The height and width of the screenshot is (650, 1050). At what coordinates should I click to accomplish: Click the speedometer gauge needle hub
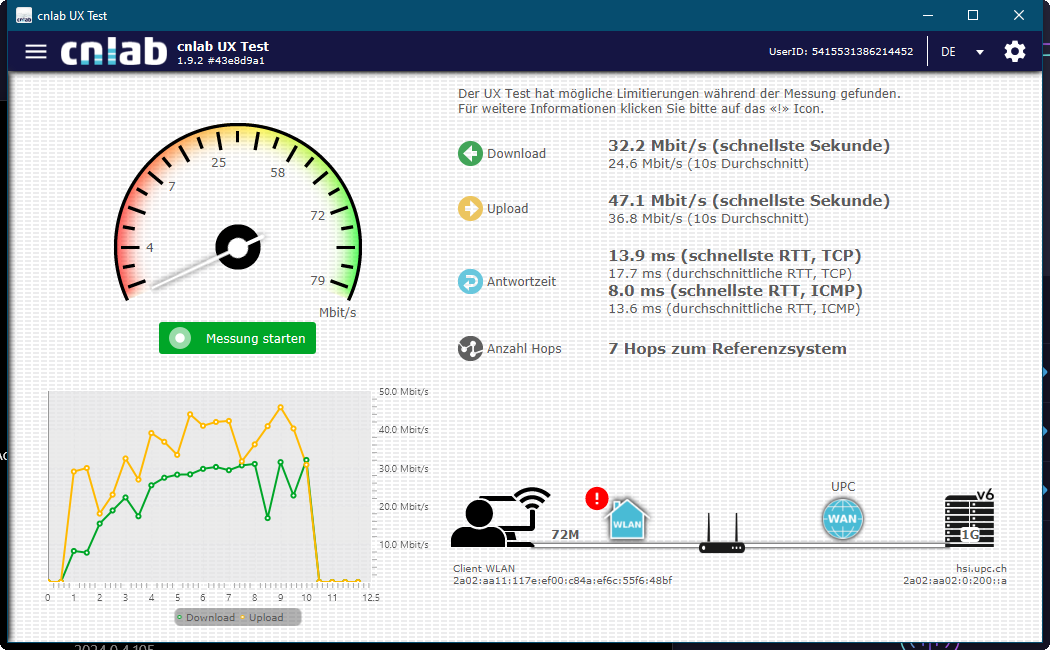tap(238, 248)
